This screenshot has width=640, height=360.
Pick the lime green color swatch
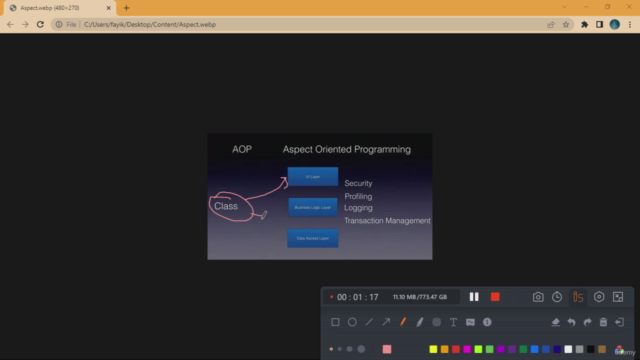tap(478, 349)
